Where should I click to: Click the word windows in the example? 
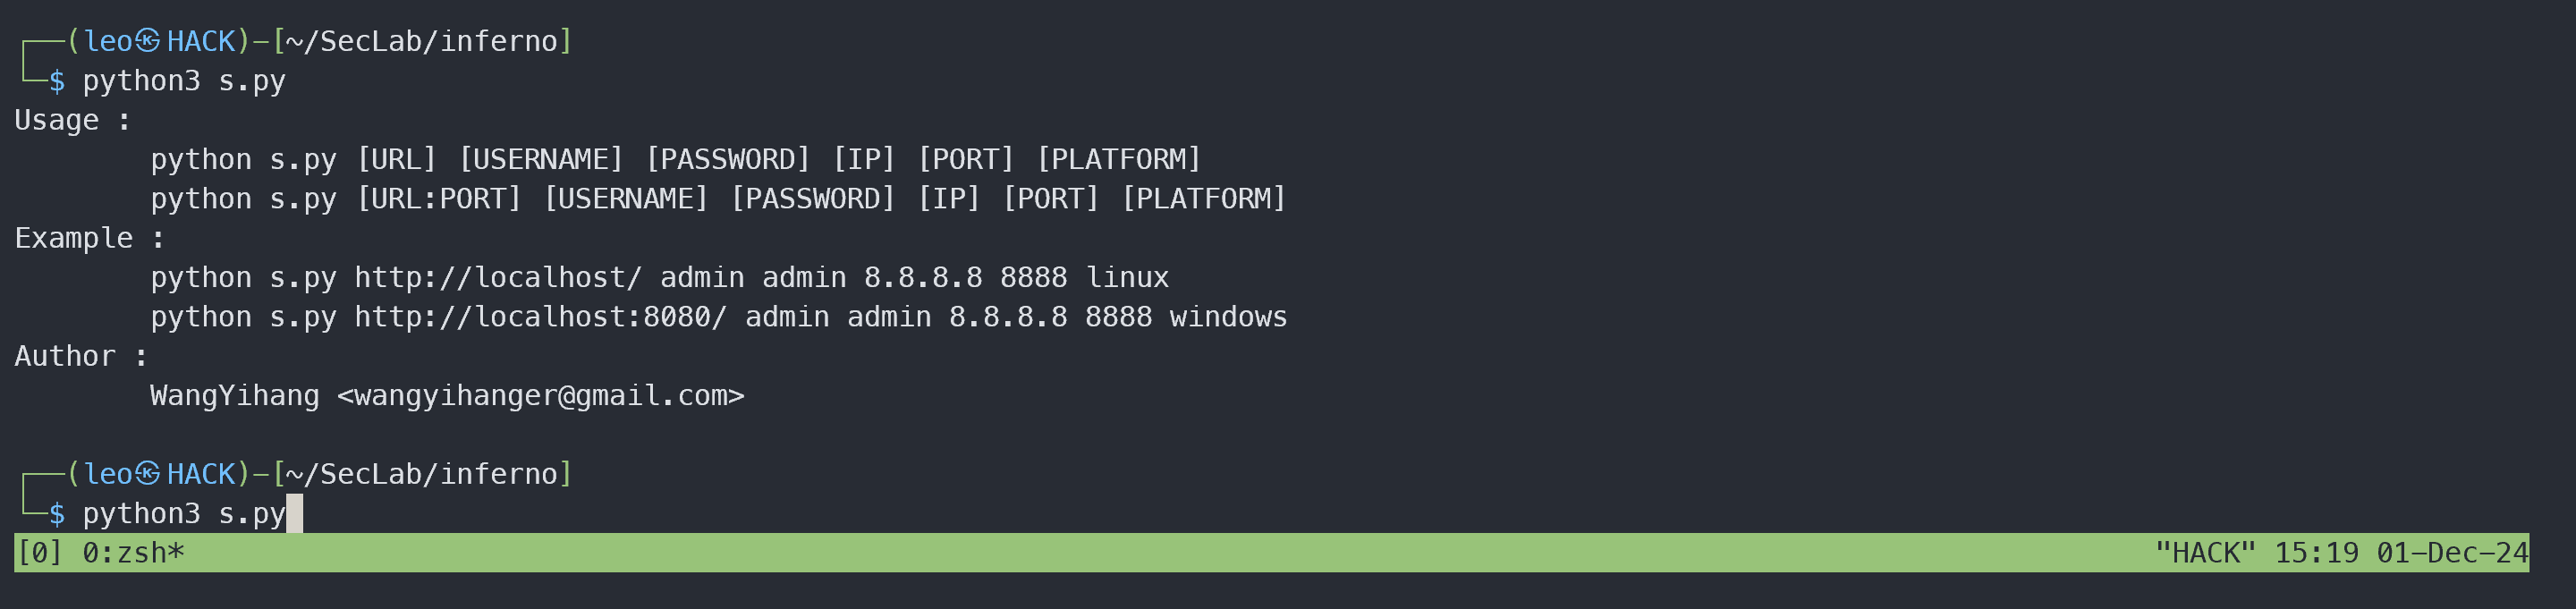tap(1228, 317)
